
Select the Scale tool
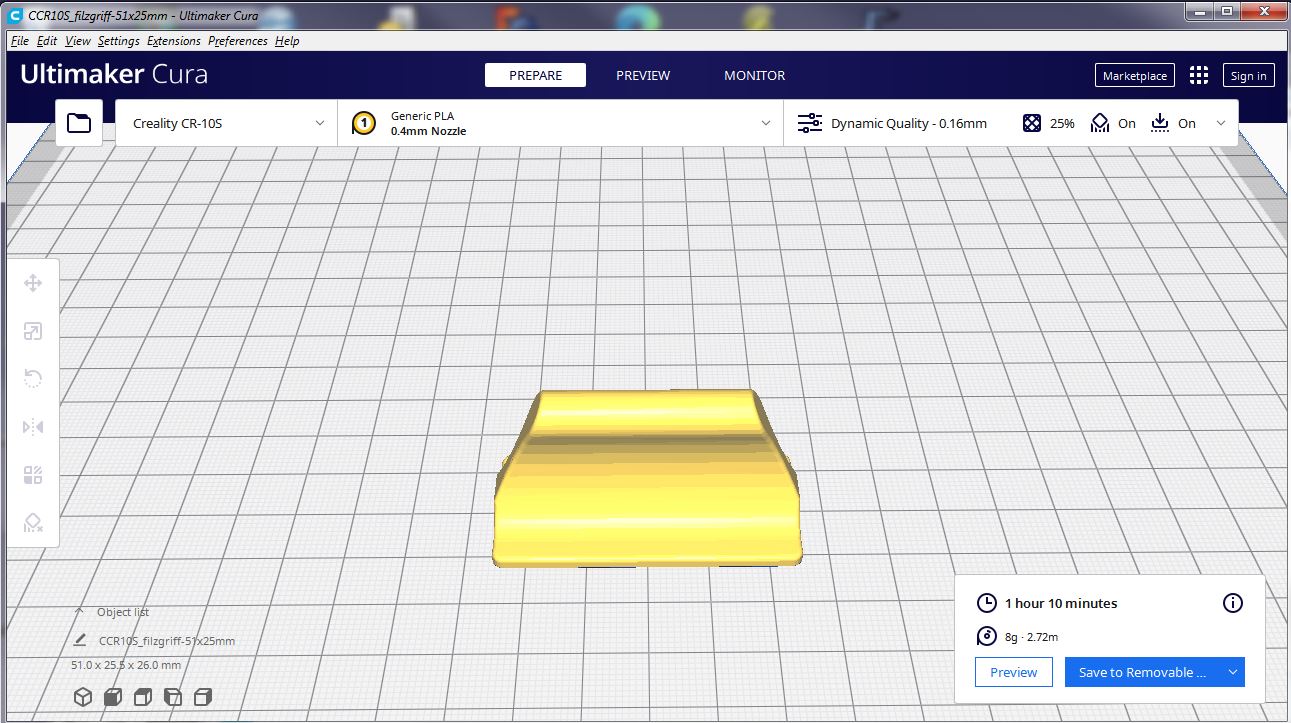[x=33, y=331]
